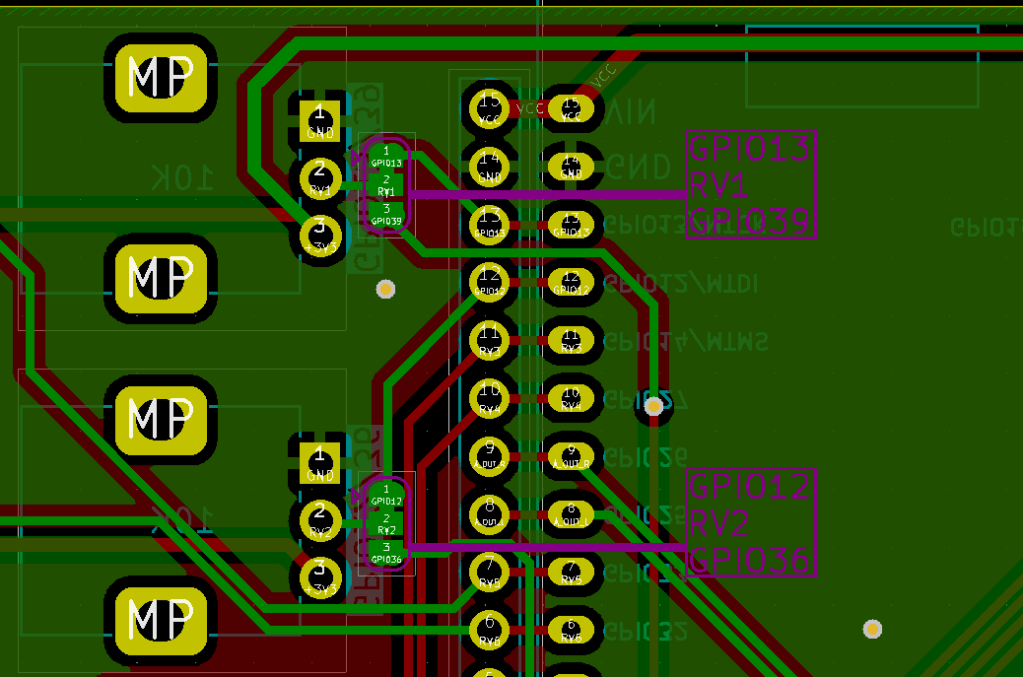This screenshot has height=677, width=1023.
Task: Click the via beside the GPIO27 silkscreen text
Action: 654,406
